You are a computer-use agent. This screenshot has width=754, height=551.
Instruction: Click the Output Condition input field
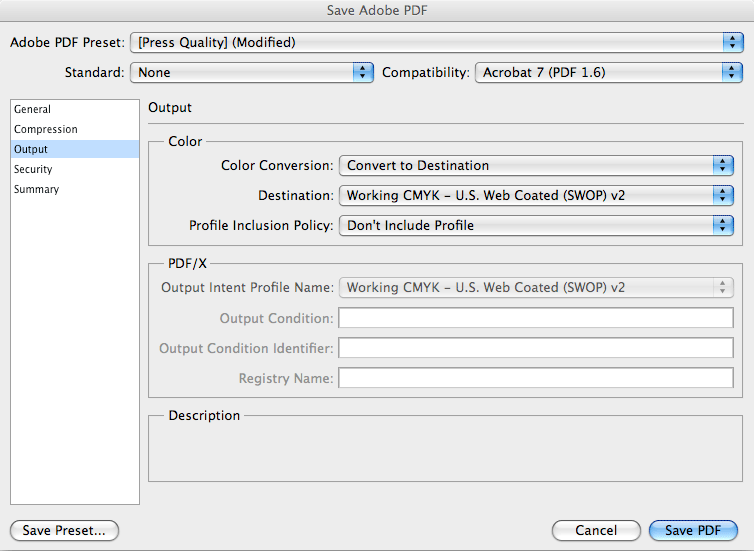(x=536, y=318)
